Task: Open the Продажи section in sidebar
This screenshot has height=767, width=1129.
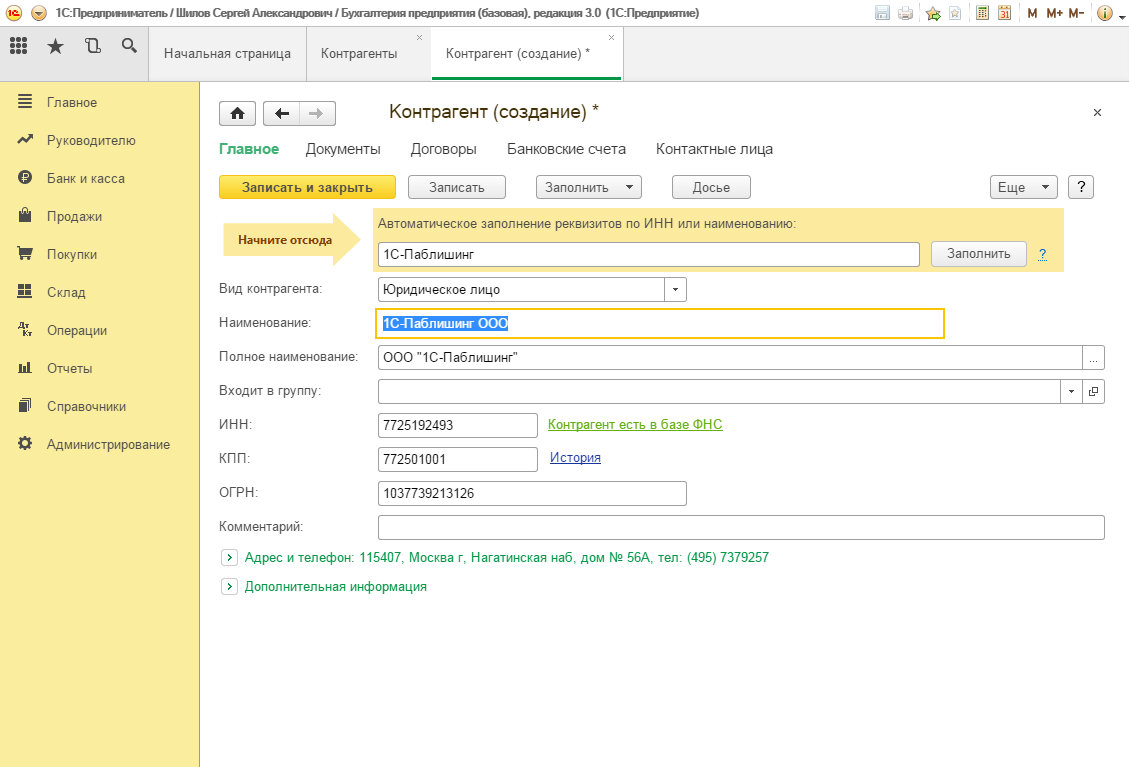Action: (74, 216)
